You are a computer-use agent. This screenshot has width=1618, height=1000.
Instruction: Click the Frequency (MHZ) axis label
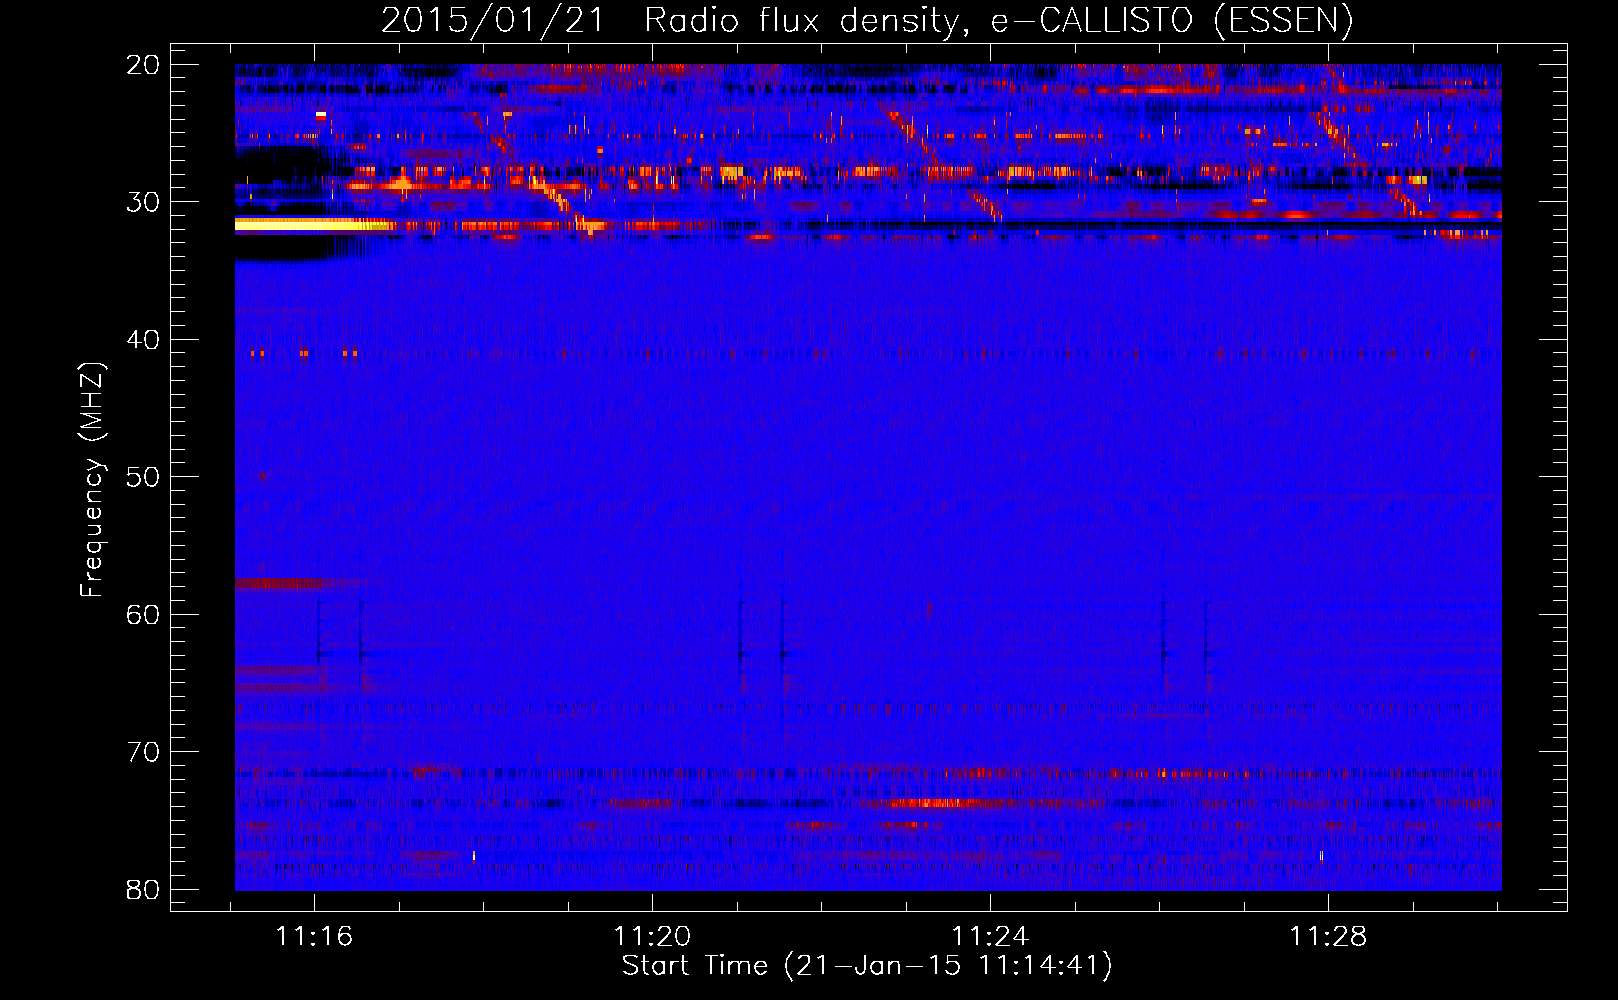92,480
